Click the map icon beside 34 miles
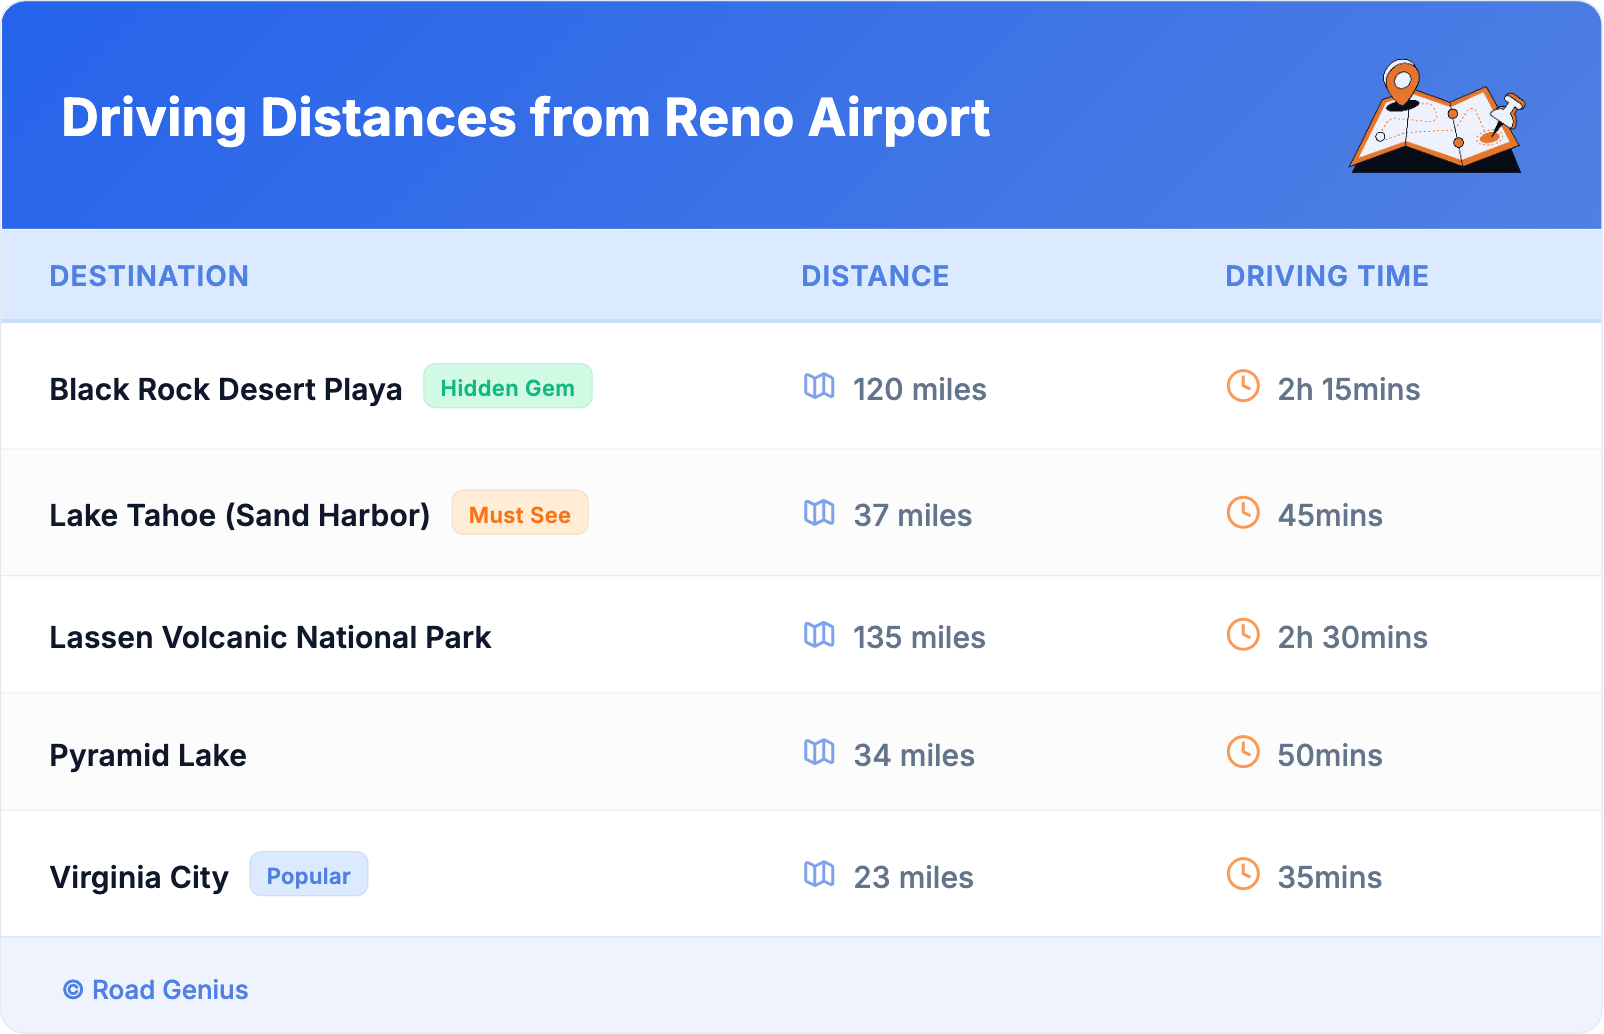This screenshot has height=1034, width=1604. (x=819, y=752)
